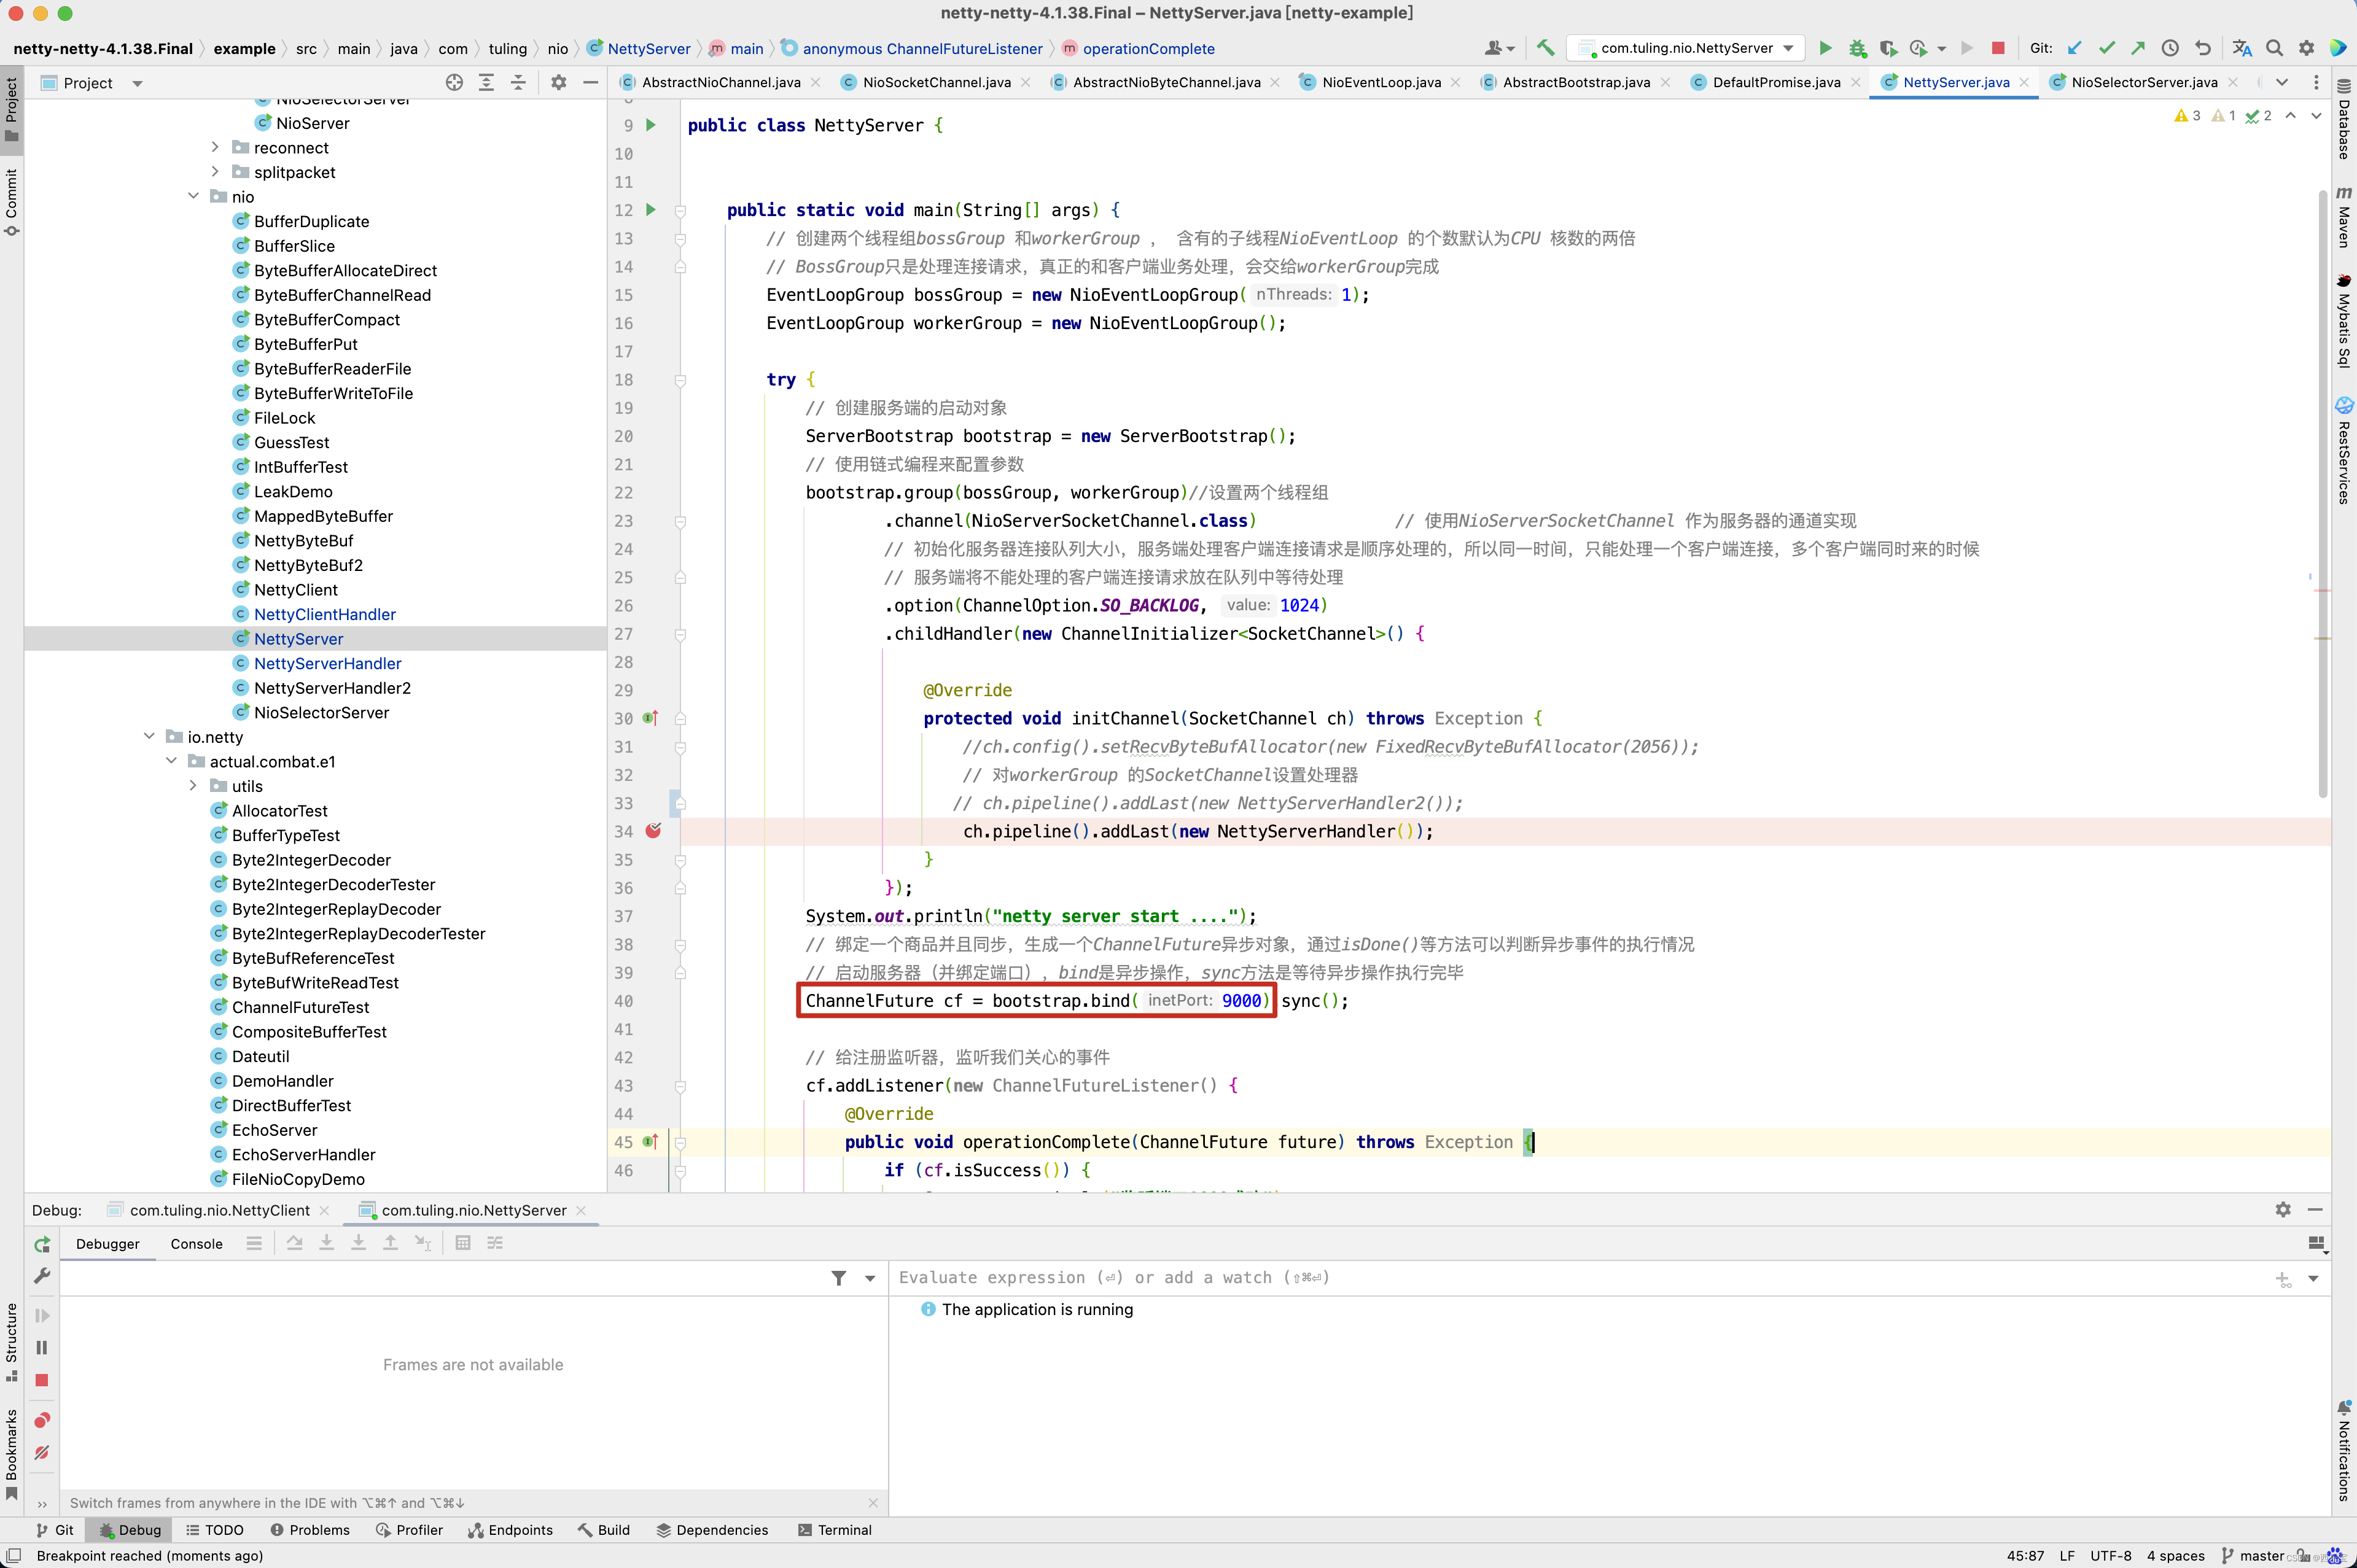Click Run with Coverage shield icon

(1887, 48)
